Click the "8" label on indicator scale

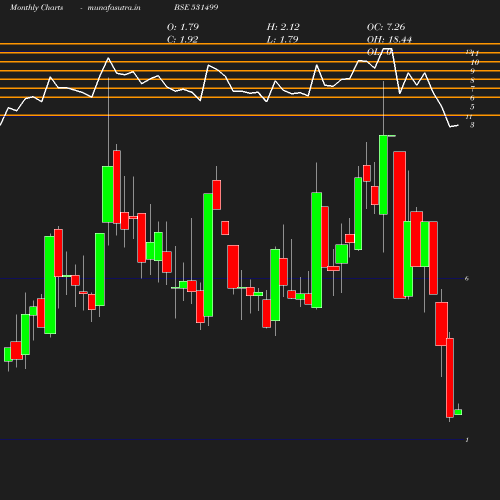[472, 80]
